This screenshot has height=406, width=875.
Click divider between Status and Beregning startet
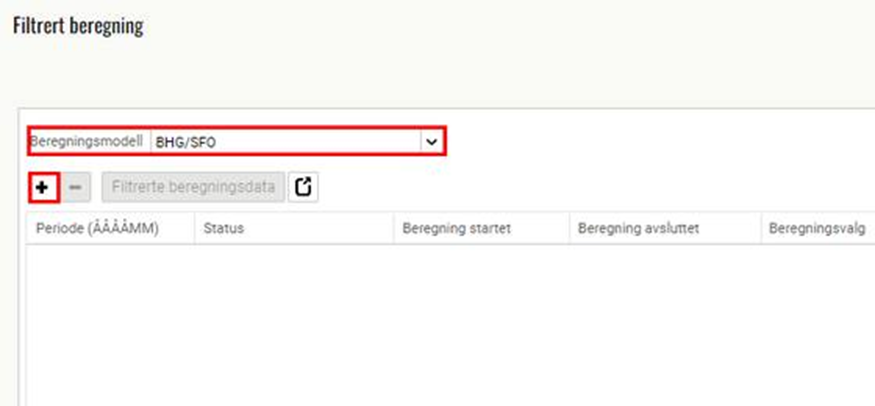coord(393,228)
